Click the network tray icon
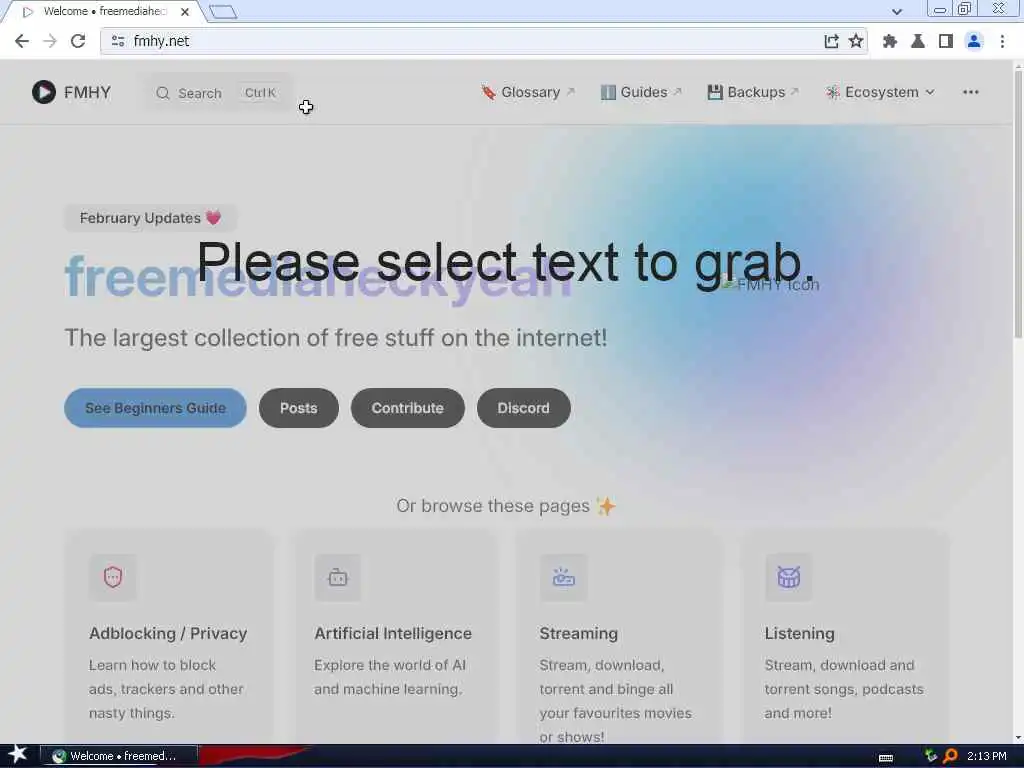This screenshot has width=1024, height=768. pyautogui.click(x=931, y=756)
